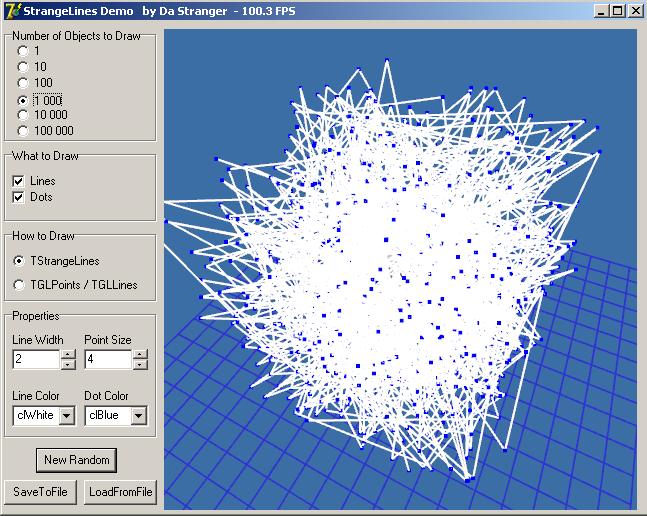Select 1 object radio button
Screen dimensions: 647x516
pyautogui.click(x=23, y=51)
